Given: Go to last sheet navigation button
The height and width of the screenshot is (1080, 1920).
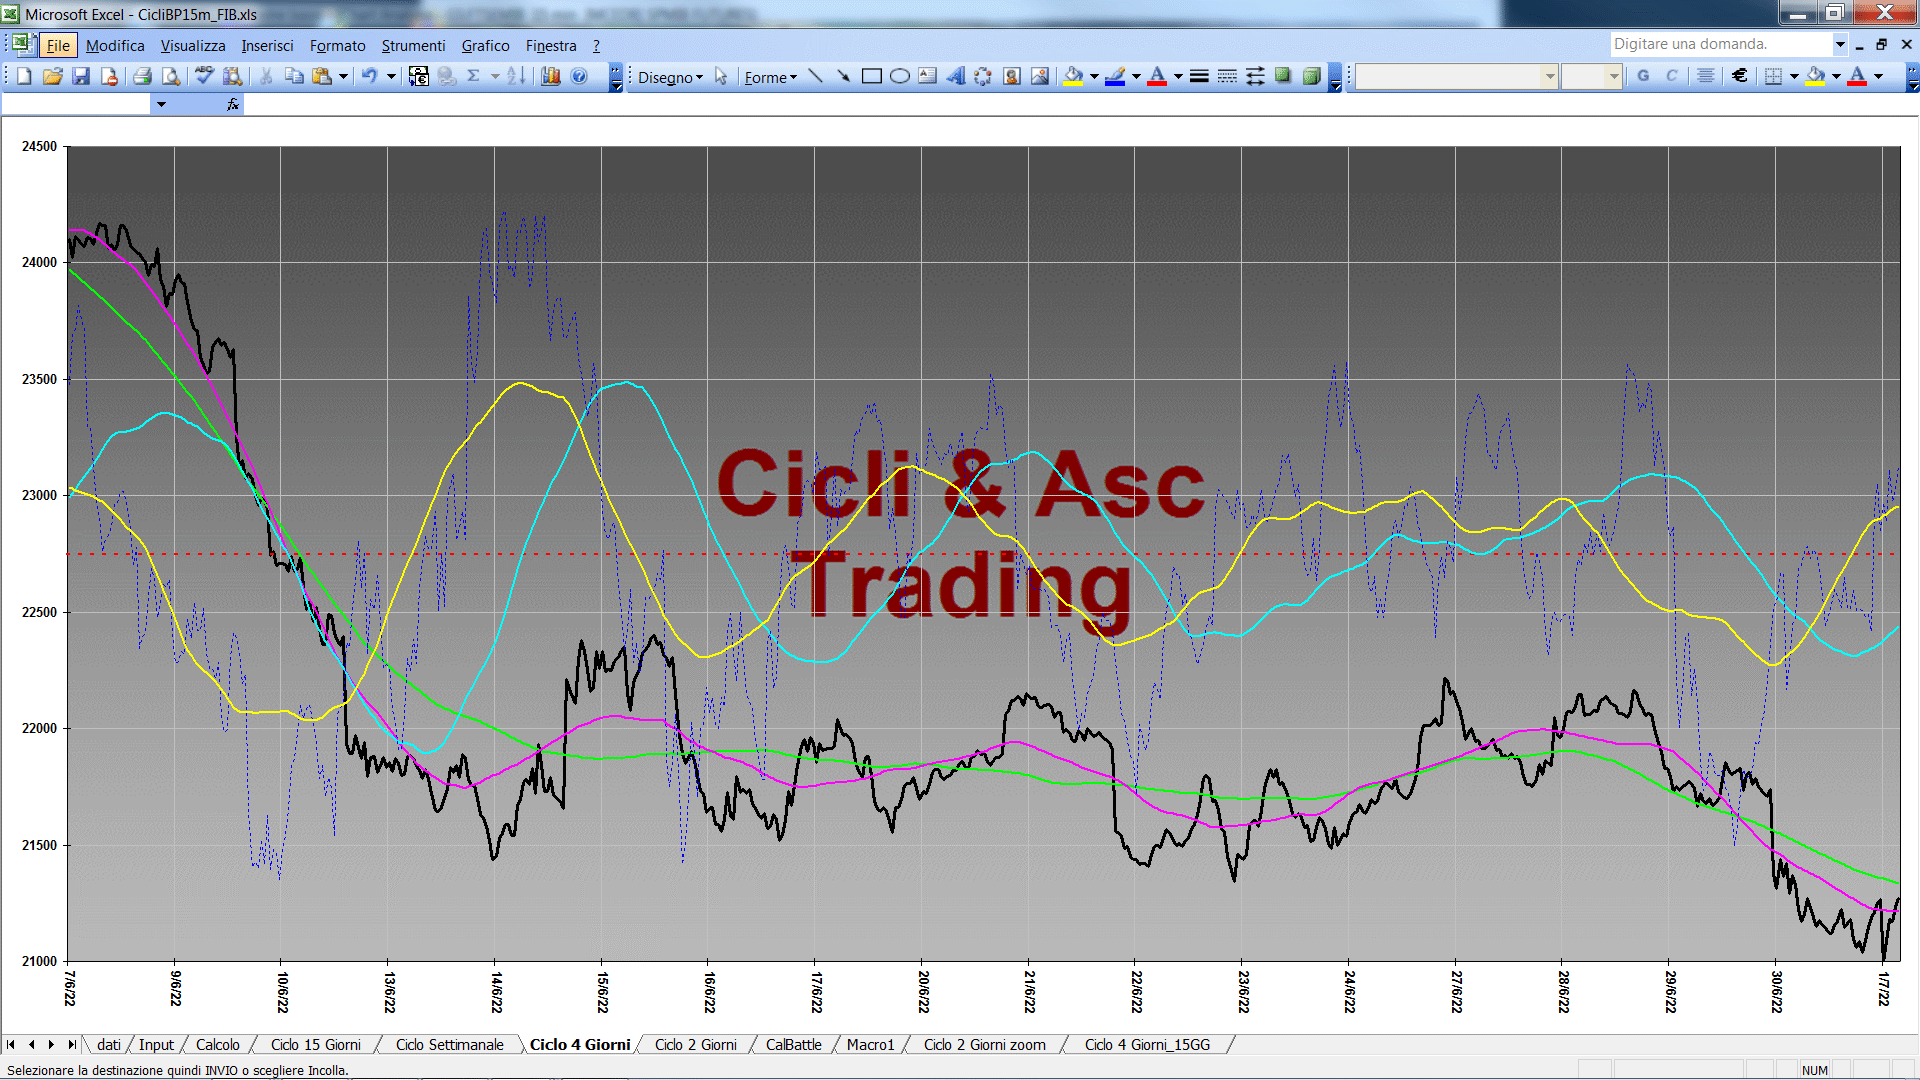Looking at the screenshot, I should pos(71,1044).
